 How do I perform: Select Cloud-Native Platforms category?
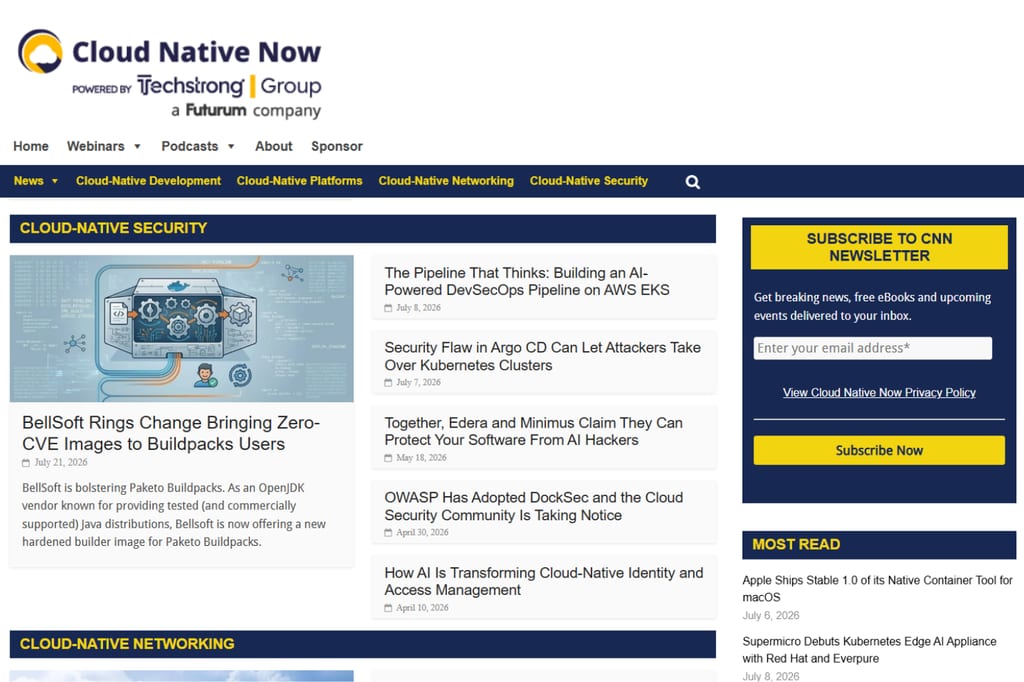(299, 181)
